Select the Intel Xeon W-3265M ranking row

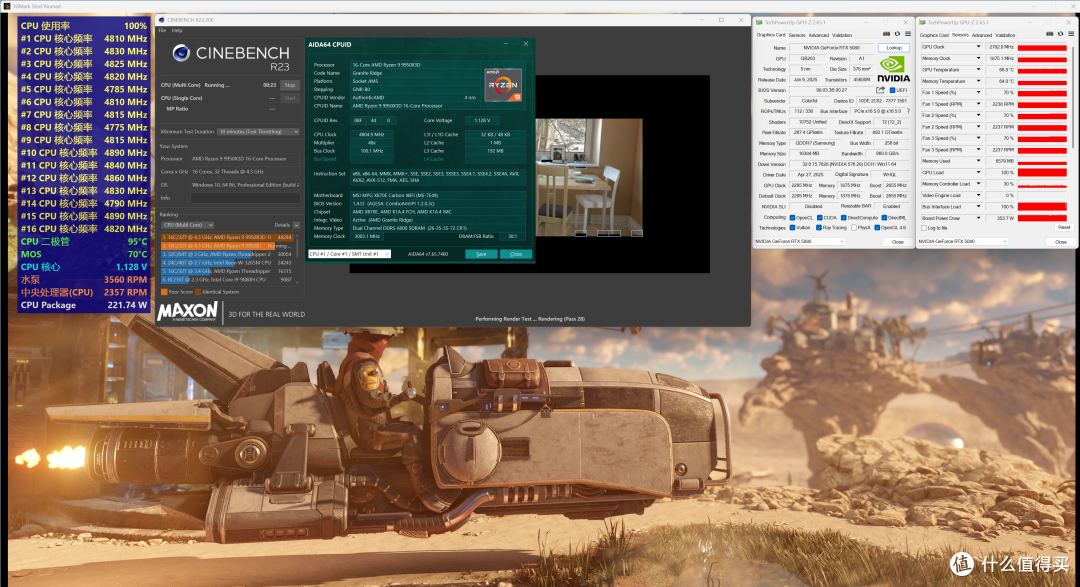(227, 262)
